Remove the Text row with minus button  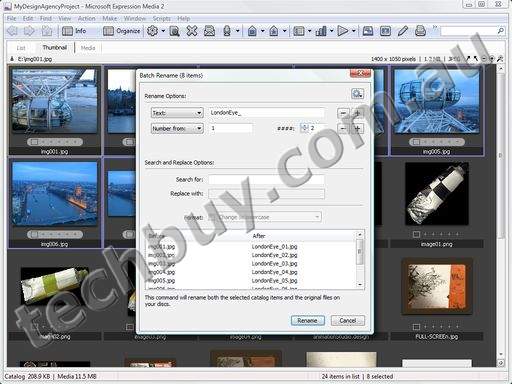tap(343, 113)
